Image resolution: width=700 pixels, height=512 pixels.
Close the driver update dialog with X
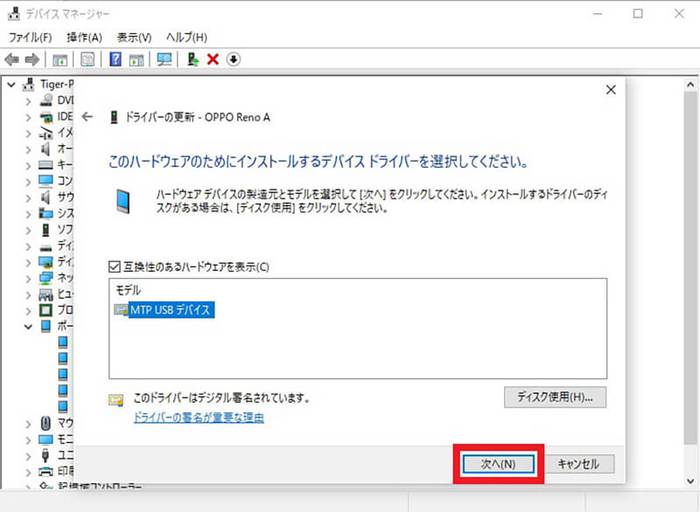611,90
